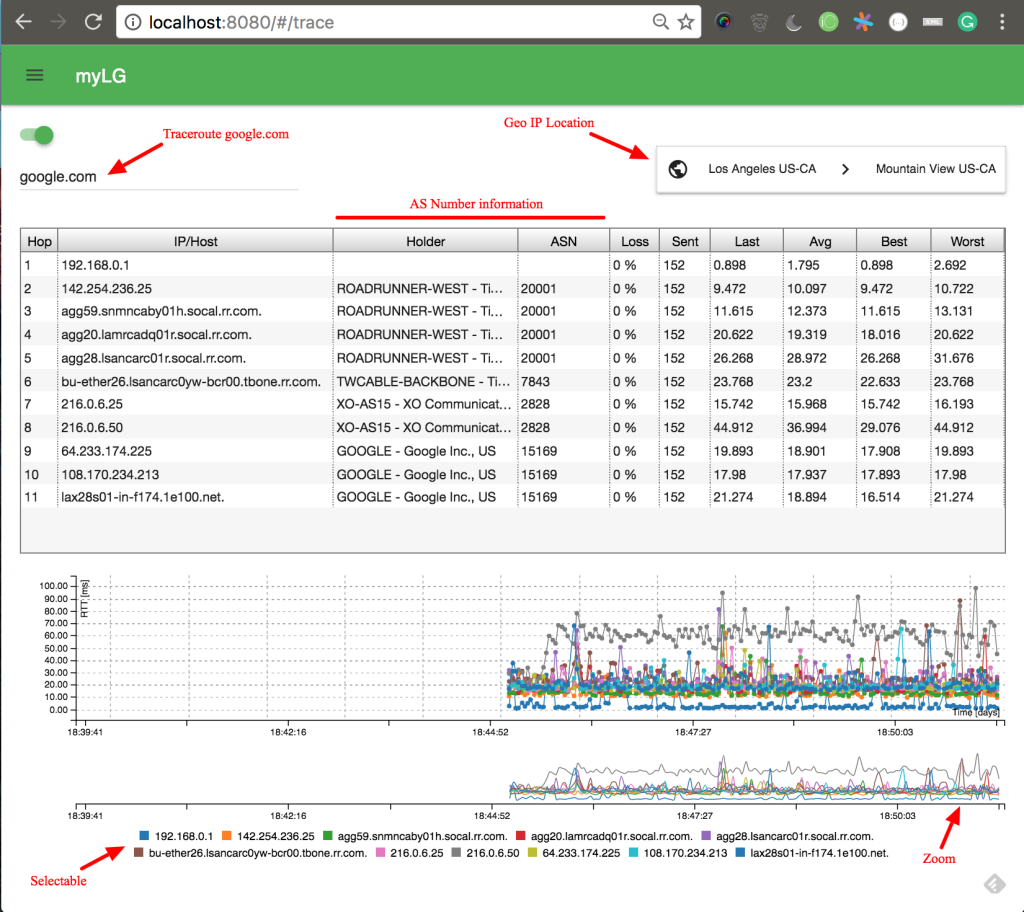
Task: Reload the page with the refresh icon
Action: [x=93, y=20]
